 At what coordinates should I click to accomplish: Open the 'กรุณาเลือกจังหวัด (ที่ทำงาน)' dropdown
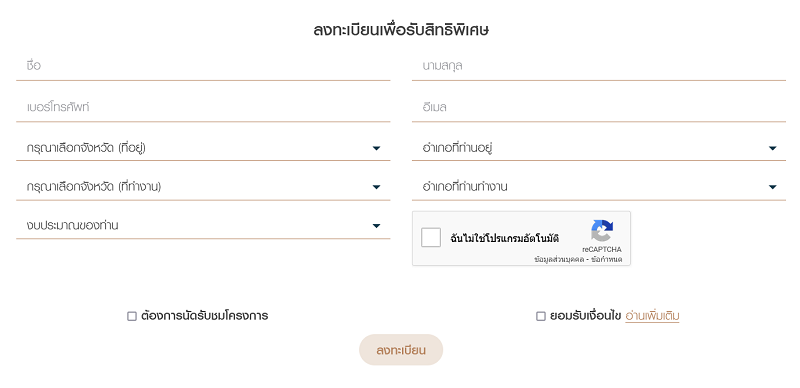[203, 187]
